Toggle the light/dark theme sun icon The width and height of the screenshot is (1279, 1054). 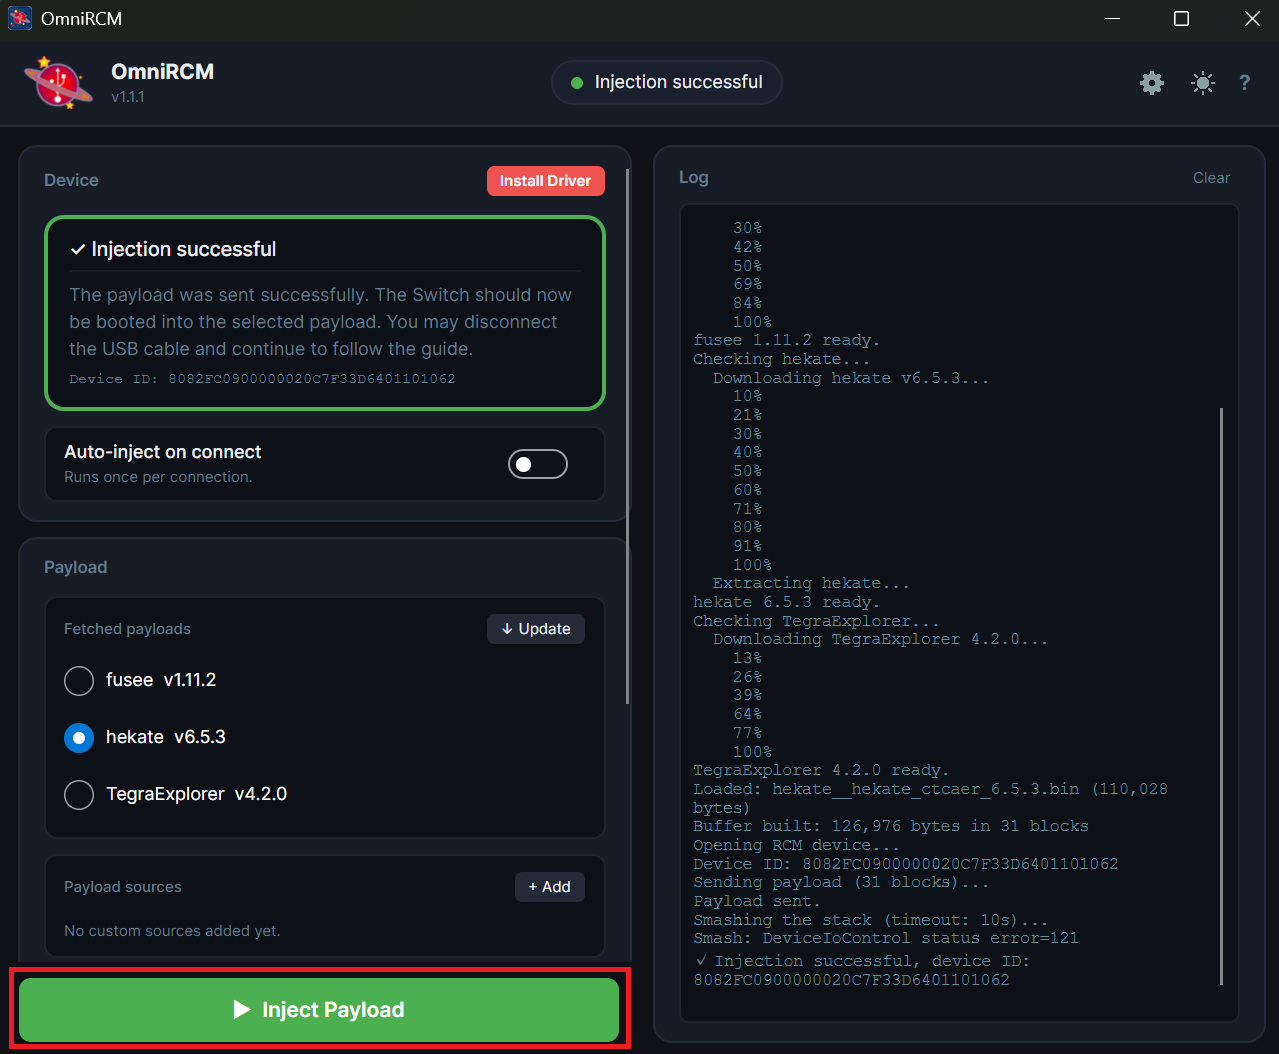(1203, 83)
